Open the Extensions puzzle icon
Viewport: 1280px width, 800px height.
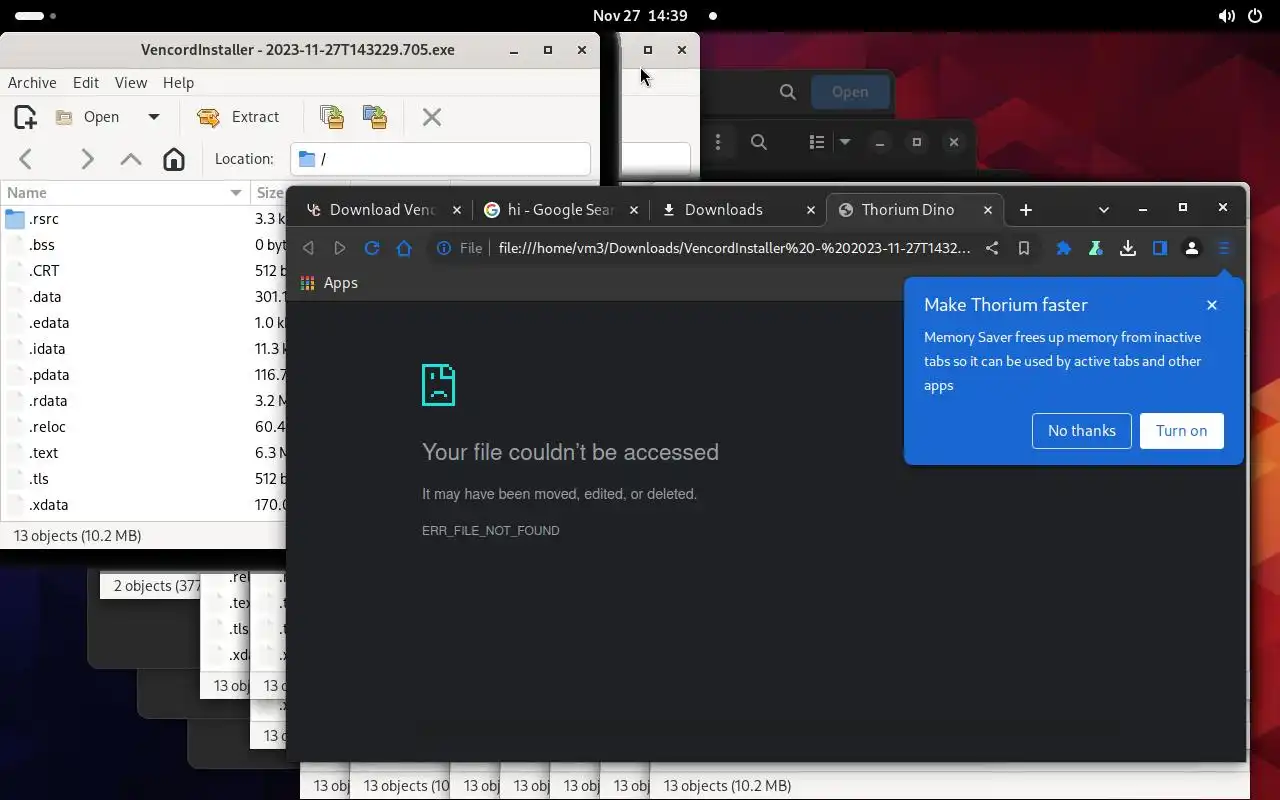pyautogui.click(x=1064, y=248)
